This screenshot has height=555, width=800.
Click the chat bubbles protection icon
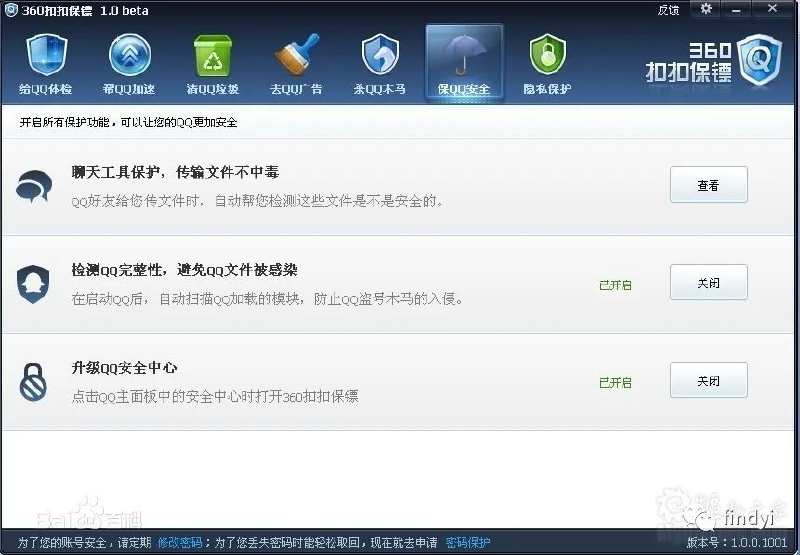[x=34, y=186]
